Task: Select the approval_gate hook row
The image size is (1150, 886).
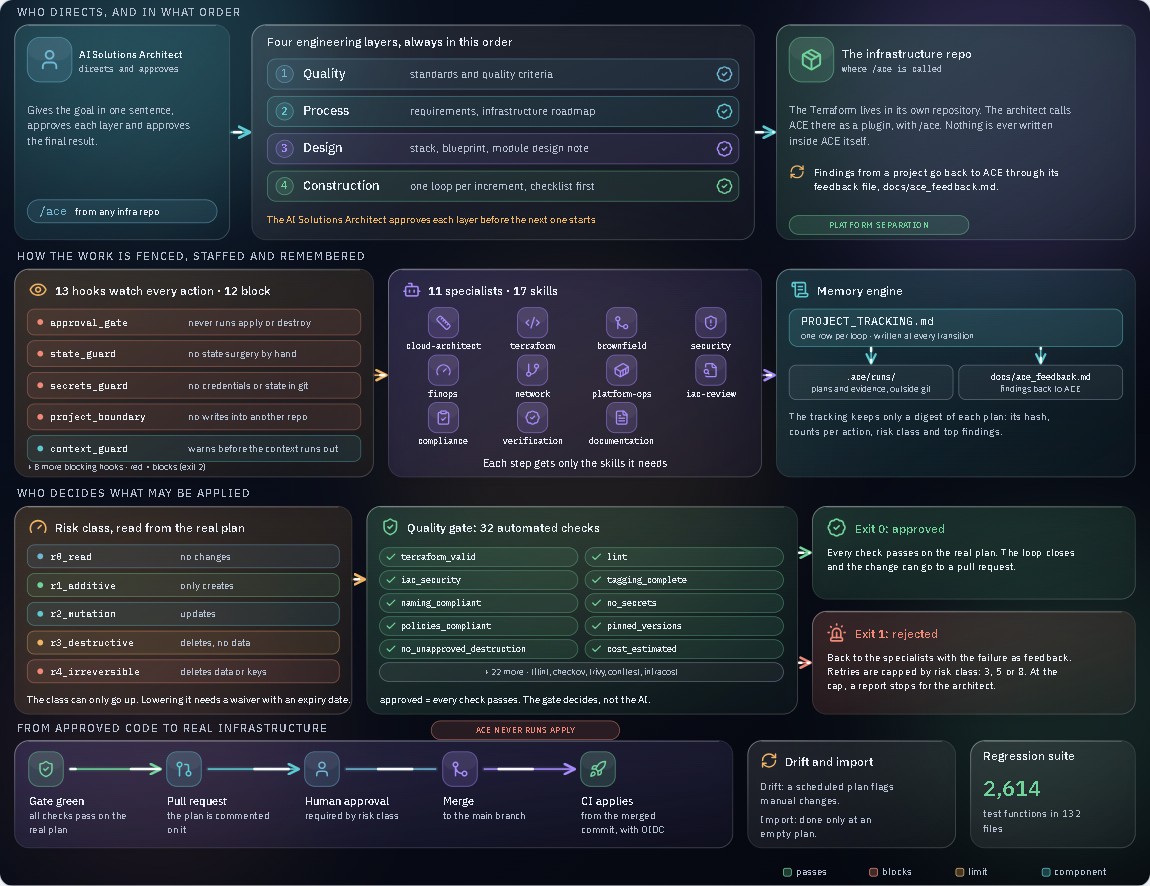Action: click(194, 323)
